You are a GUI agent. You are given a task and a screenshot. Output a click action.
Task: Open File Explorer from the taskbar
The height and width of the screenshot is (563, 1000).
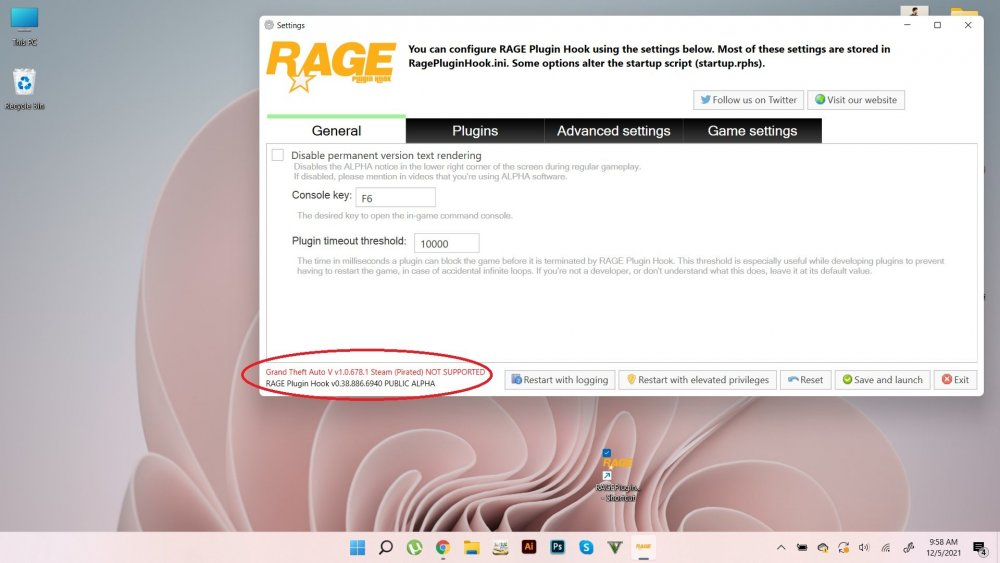pos(471,547)
